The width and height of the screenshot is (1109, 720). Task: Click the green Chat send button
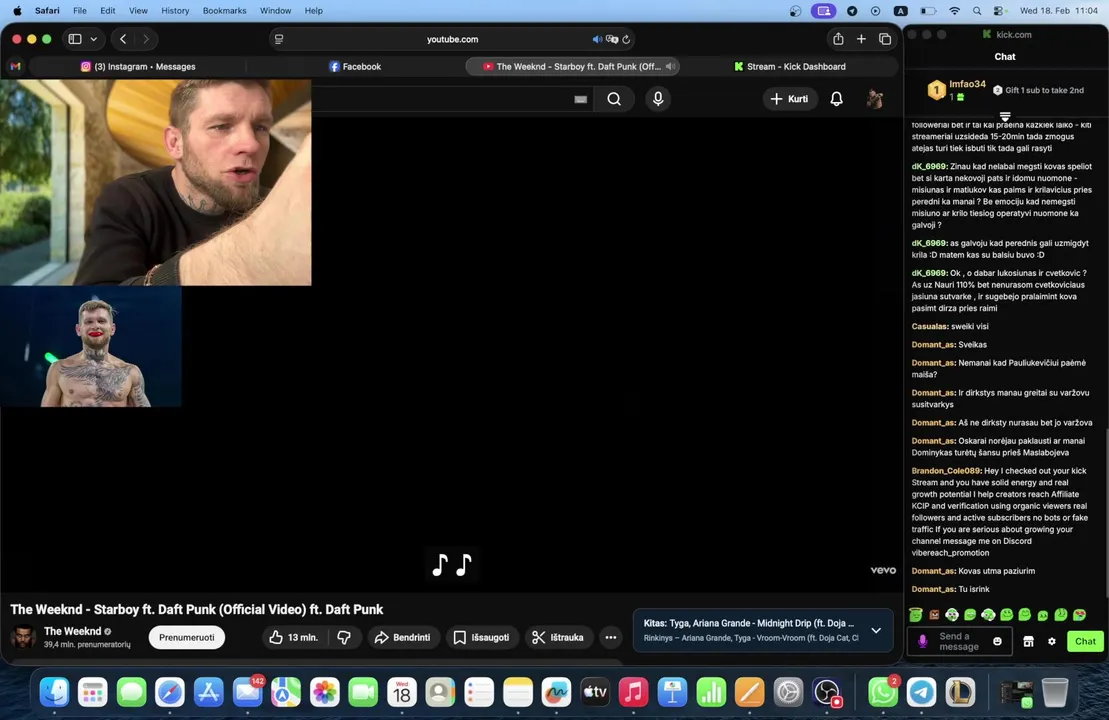(x=1085, y=641)
